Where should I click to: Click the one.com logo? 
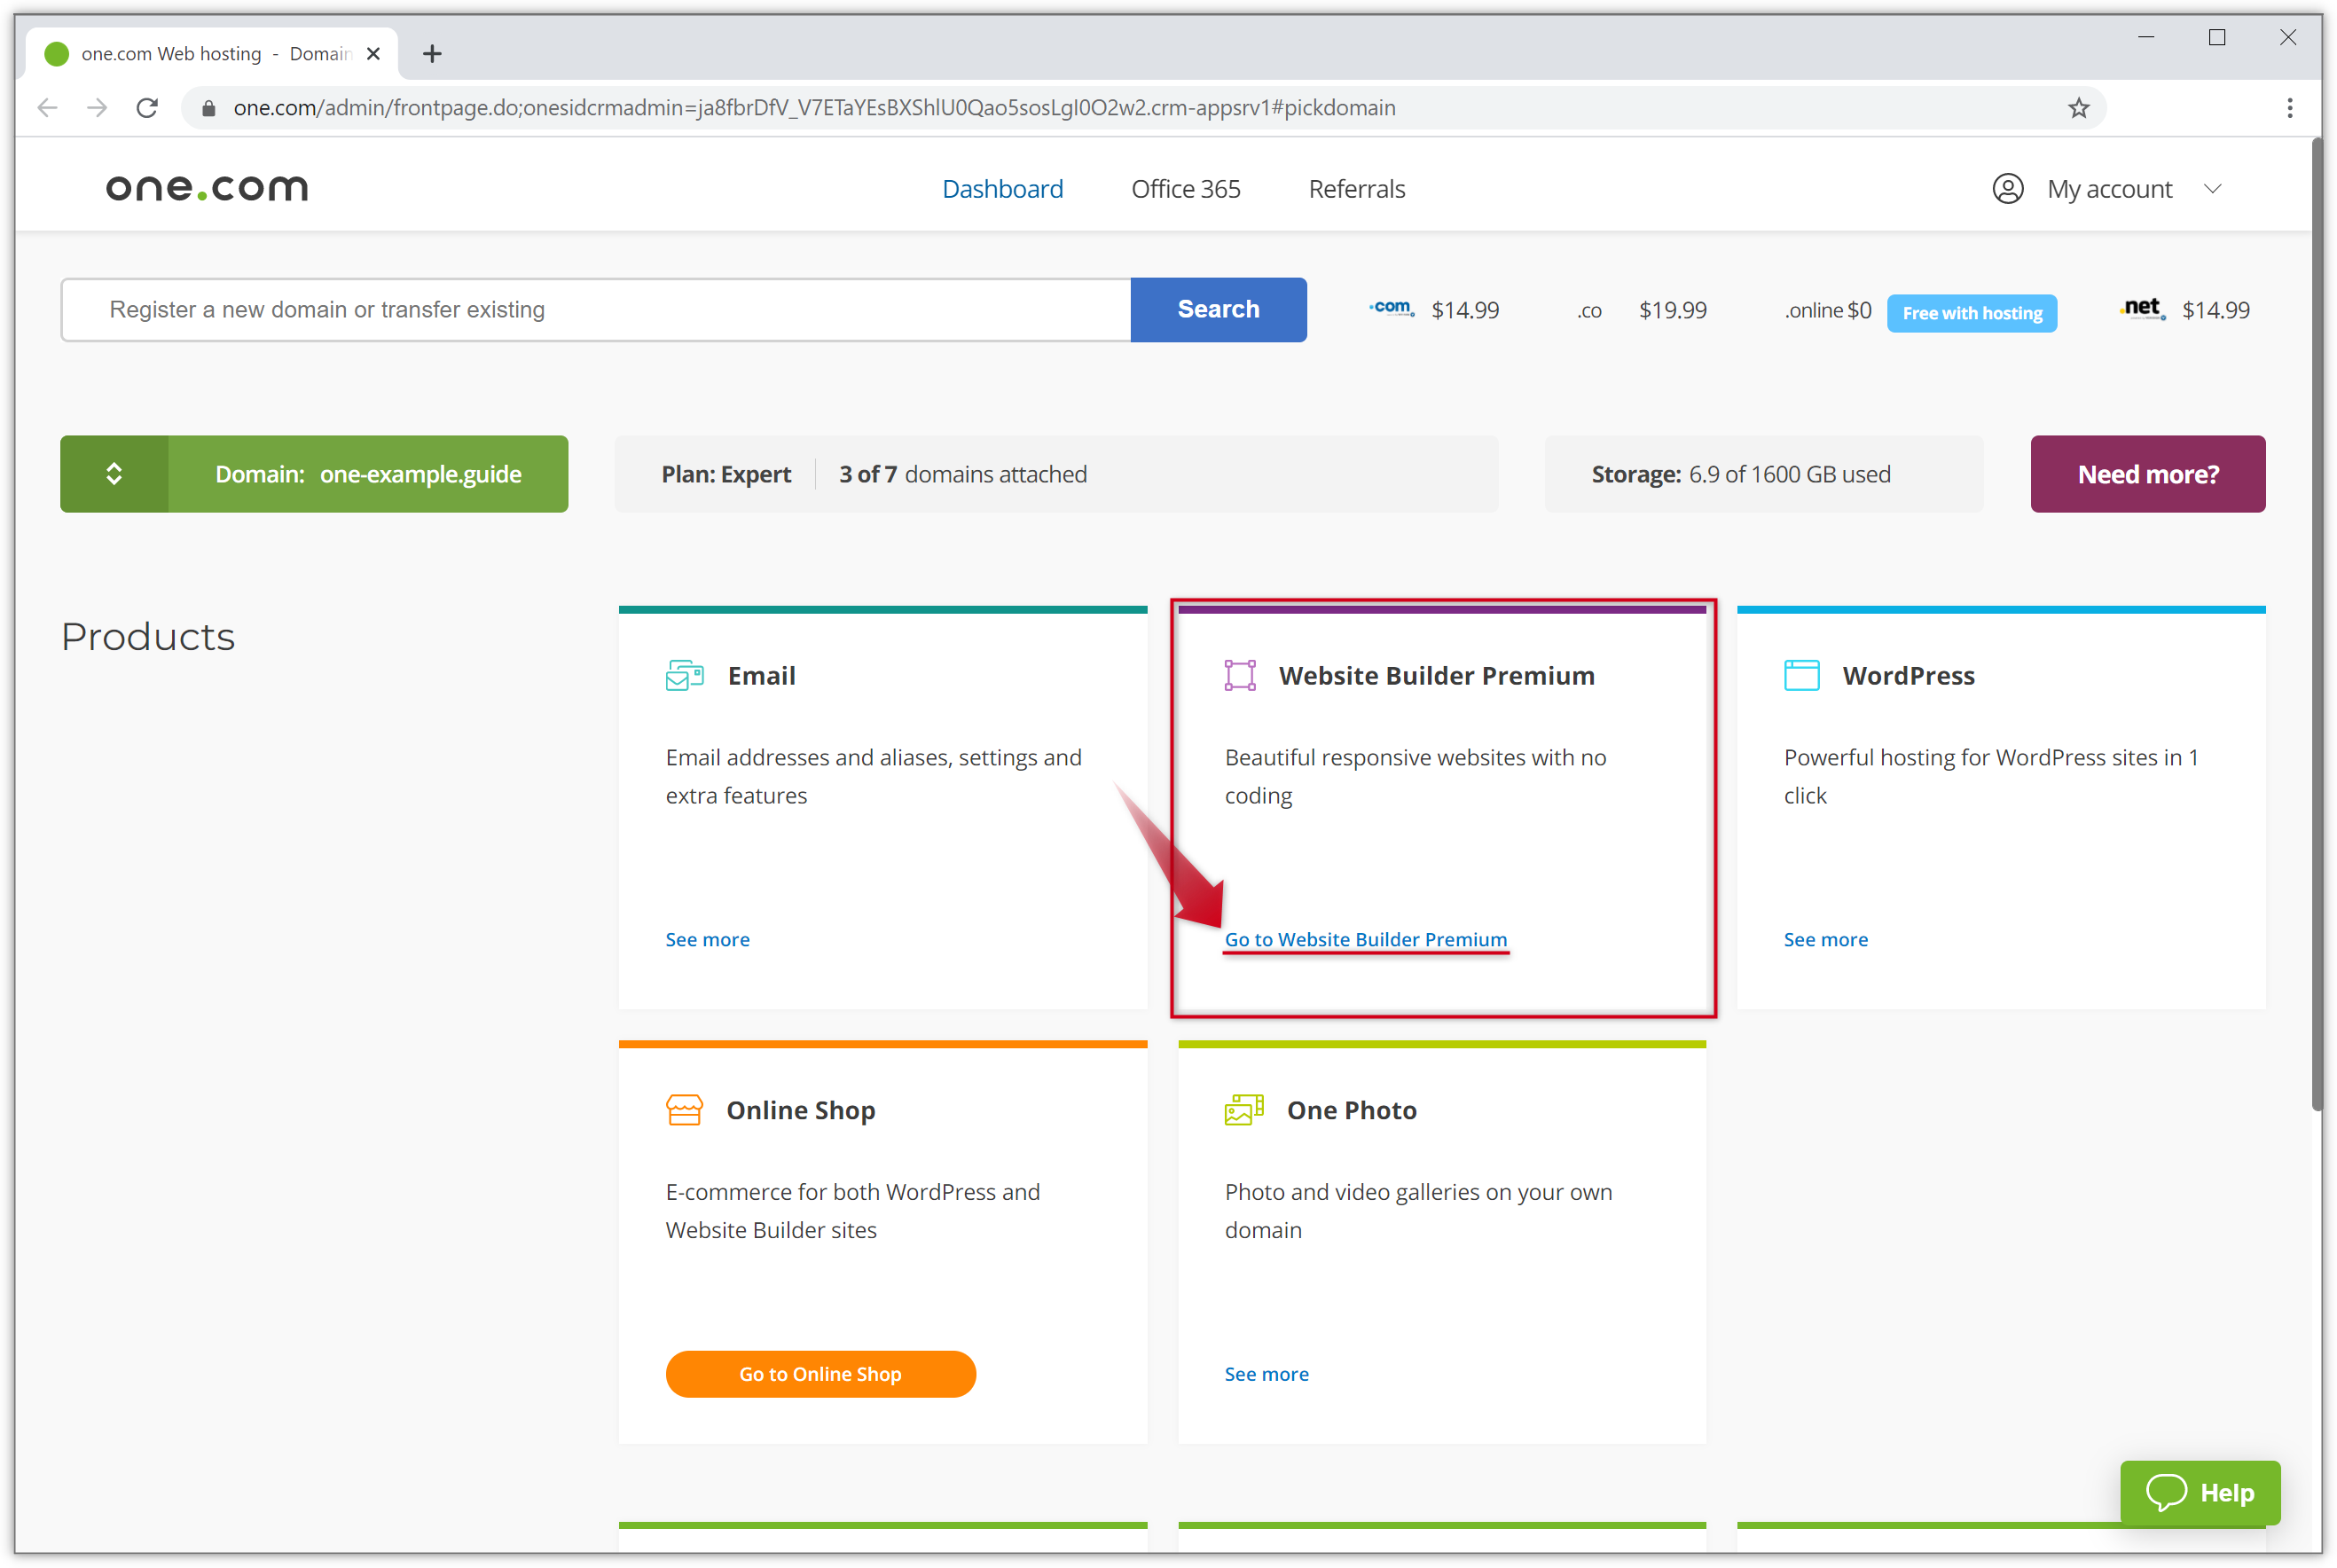point(207,188)
